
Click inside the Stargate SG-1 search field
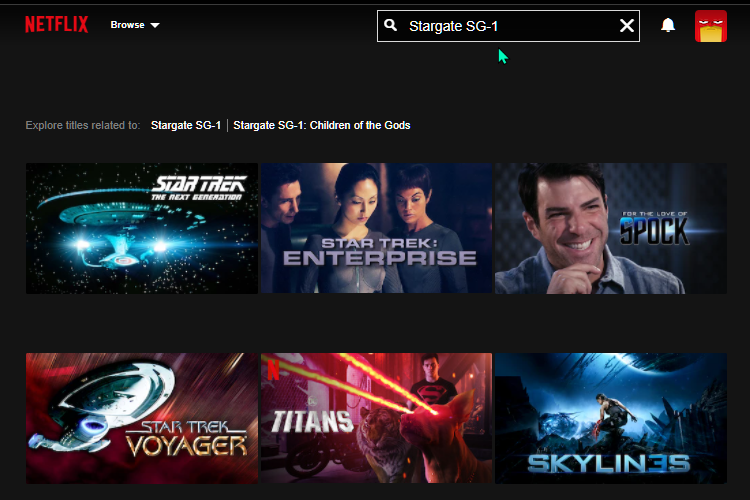(x=508, y=26)
